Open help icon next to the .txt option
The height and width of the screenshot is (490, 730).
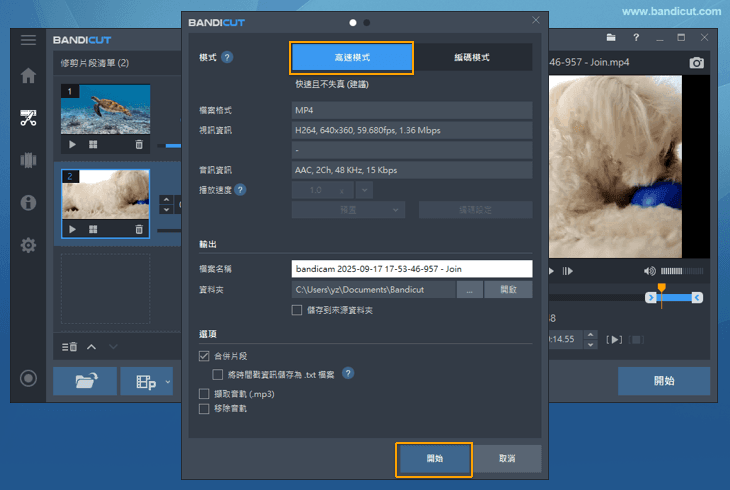348,374
